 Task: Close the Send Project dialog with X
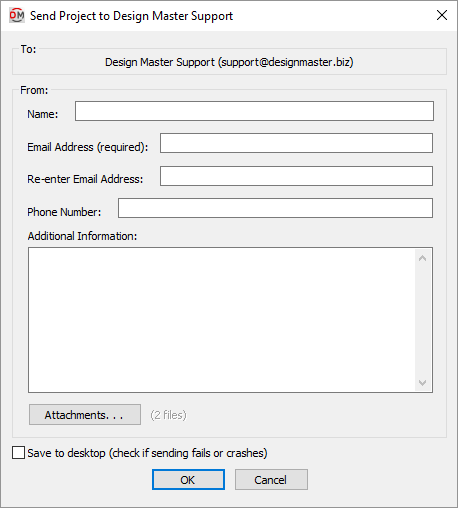442,15
